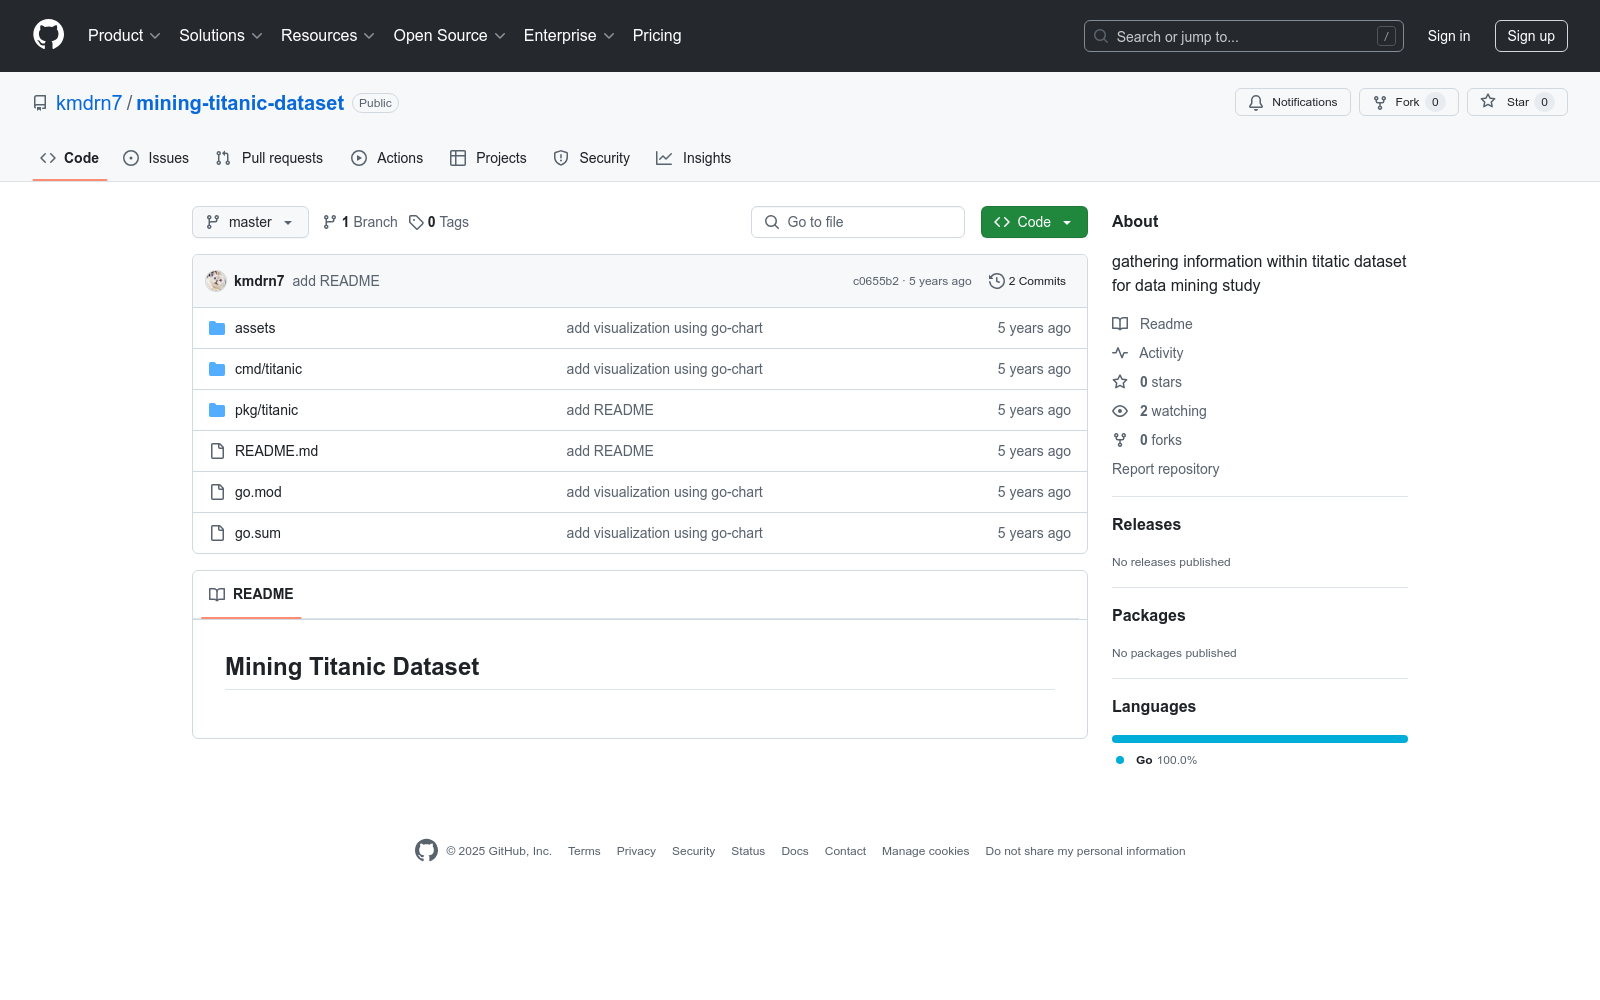Open the c0655b2 commit hash
The width and height of the screenshot is (1600, 1000).
pos(876,281)
